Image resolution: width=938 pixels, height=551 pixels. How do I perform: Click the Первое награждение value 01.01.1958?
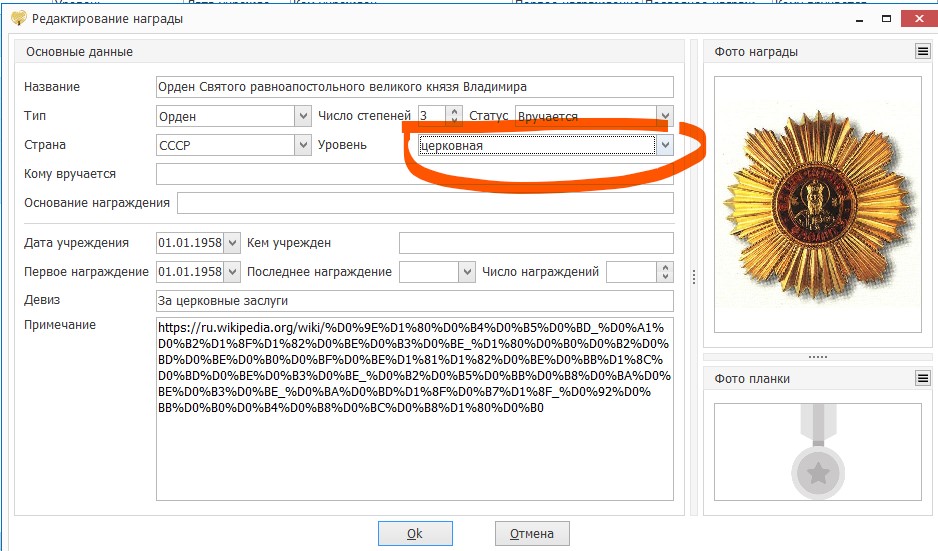pyautogui.click(x=190, y=272)
